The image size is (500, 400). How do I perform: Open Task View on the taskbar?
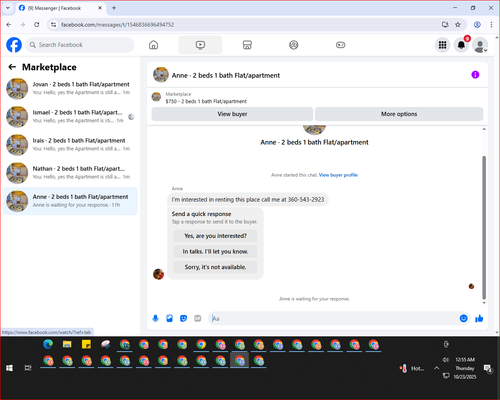pos(28,368)
